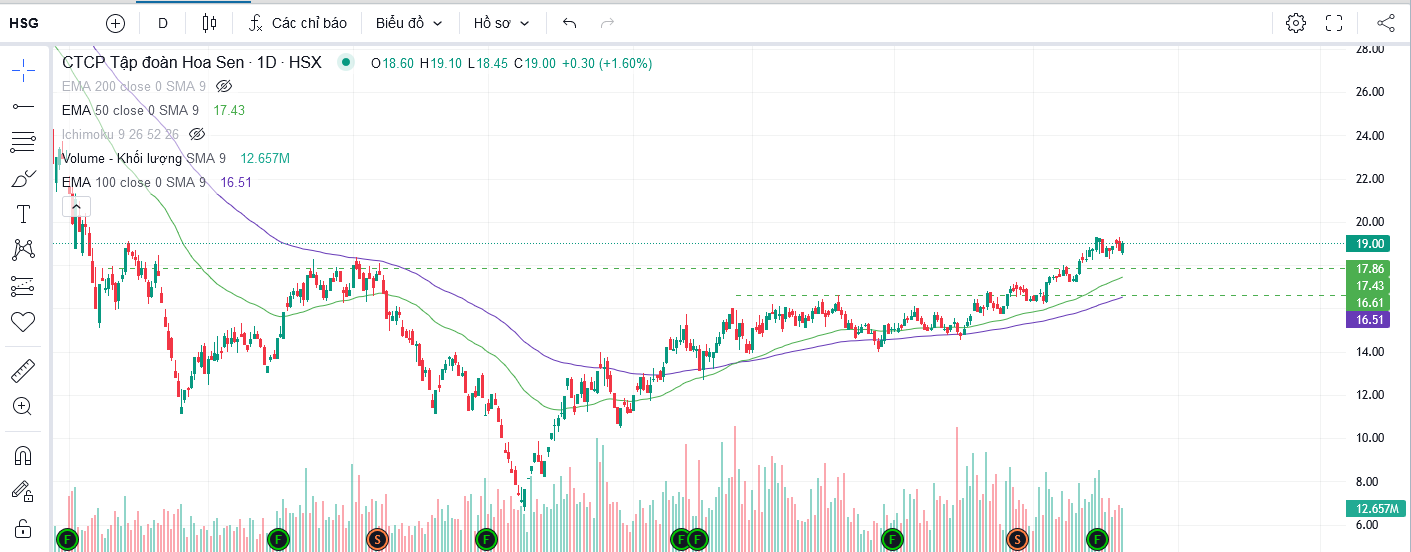Image resolution: width=1411 pixels, height=552 pixels.
Task: Change the D time interval
Action: [163, 22]
